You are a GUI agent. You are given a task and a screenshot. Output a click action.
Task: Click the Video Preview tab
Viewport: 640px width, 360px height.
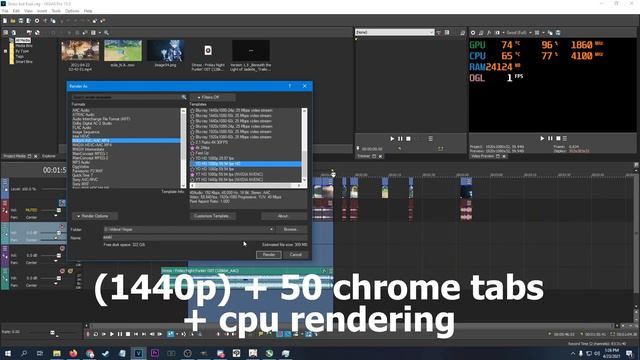tap(483, 156)
